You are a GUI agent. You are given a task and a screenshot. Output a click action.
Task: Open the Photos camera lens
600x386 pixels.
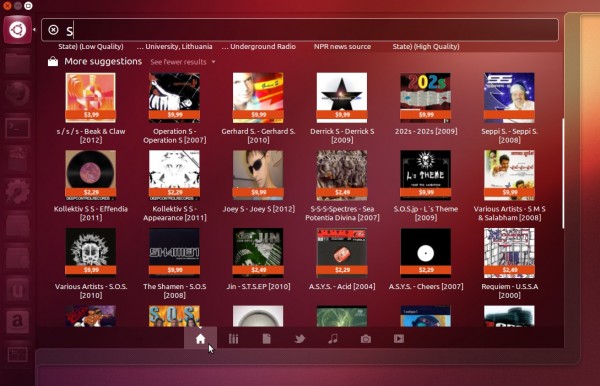[x=366, y=339]
